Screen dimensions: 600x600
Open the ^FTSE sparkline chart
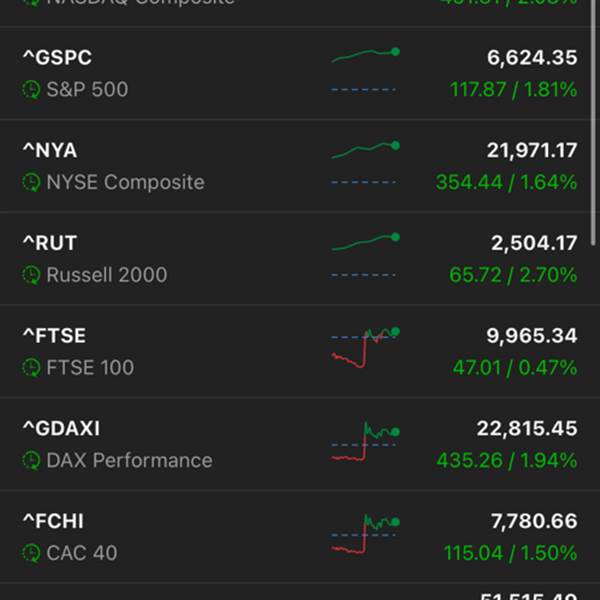coord(365,346)
